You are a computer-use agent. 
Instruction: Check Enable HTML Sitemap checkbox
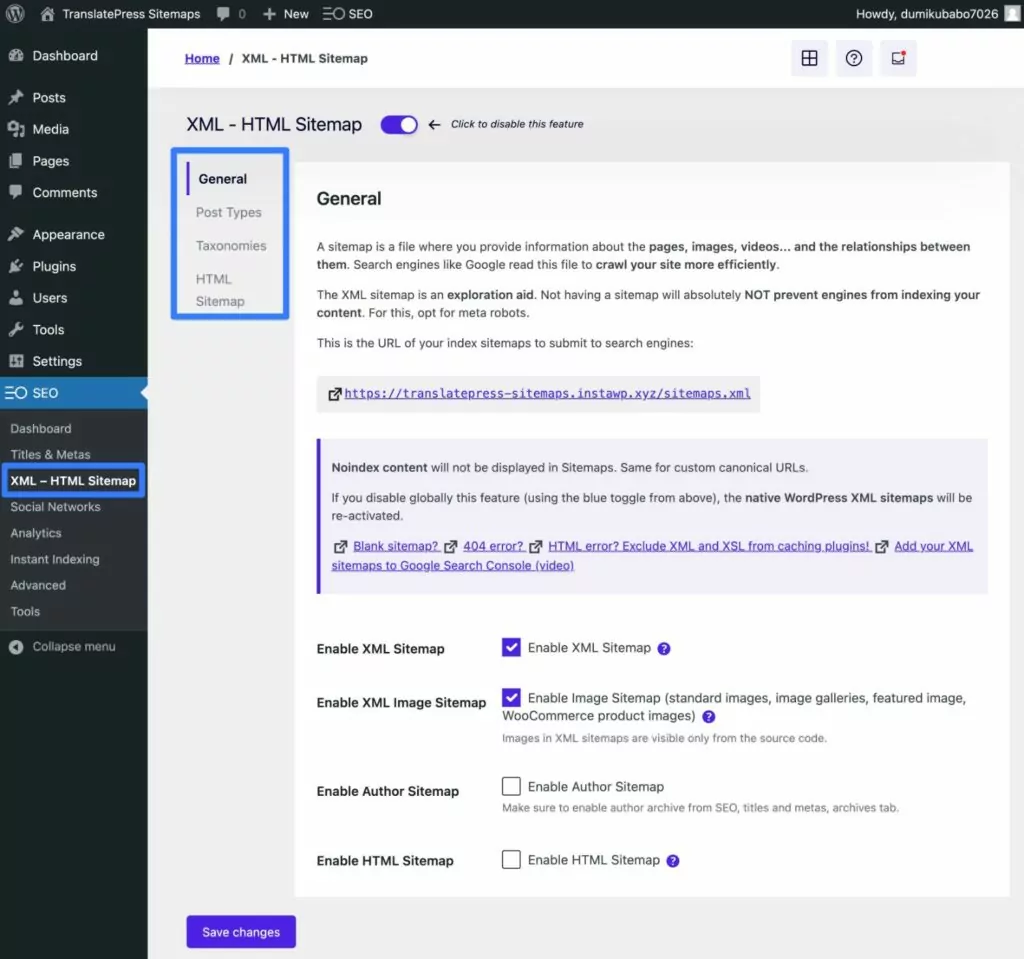tap(511, 859)
